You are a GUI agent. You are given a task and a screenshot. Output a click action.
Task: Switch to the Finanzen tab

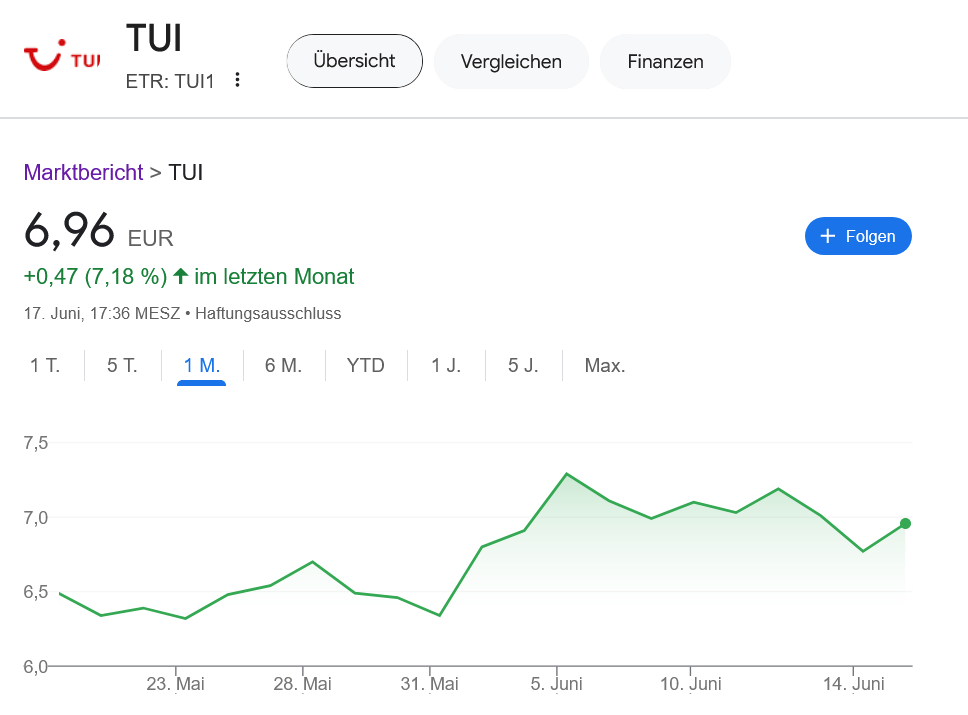(665, 61)
